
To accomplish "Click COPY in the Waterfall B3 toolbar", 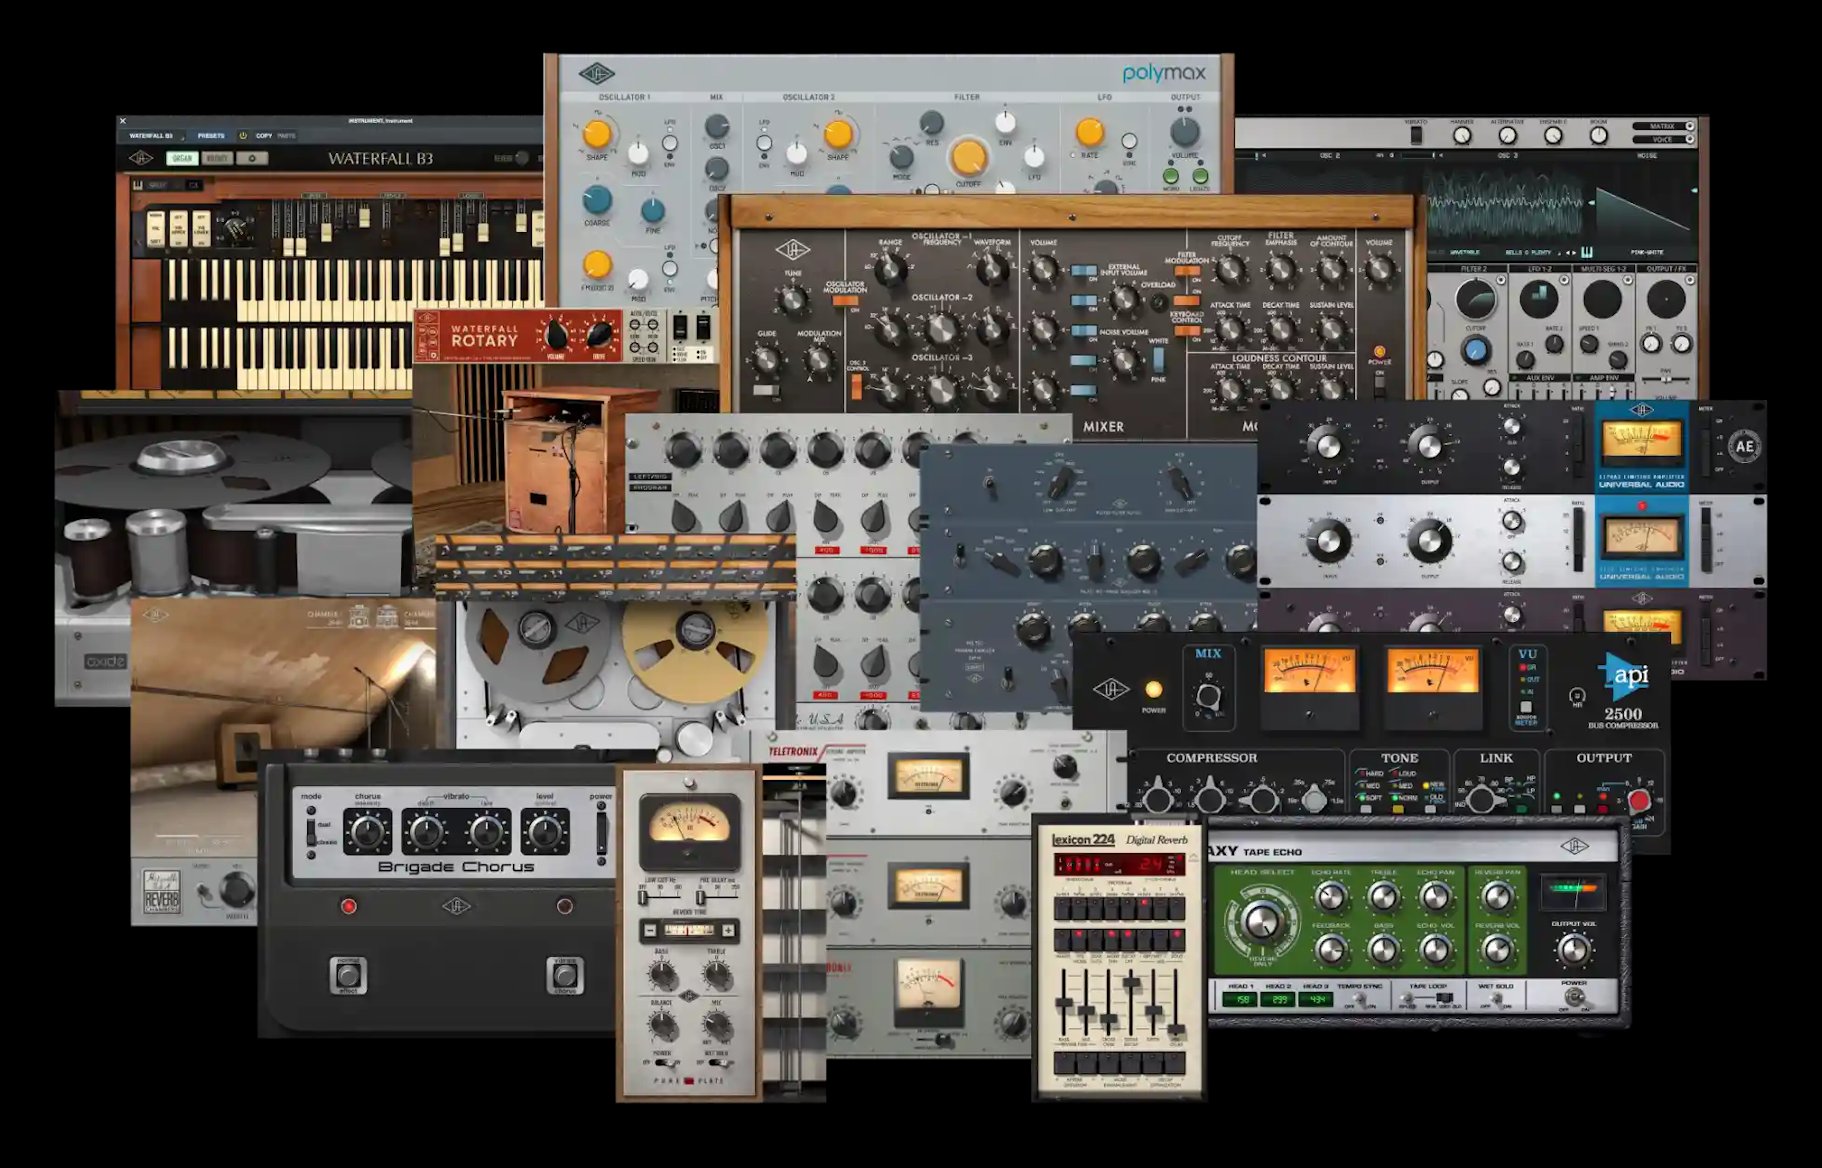I will 264,135.
